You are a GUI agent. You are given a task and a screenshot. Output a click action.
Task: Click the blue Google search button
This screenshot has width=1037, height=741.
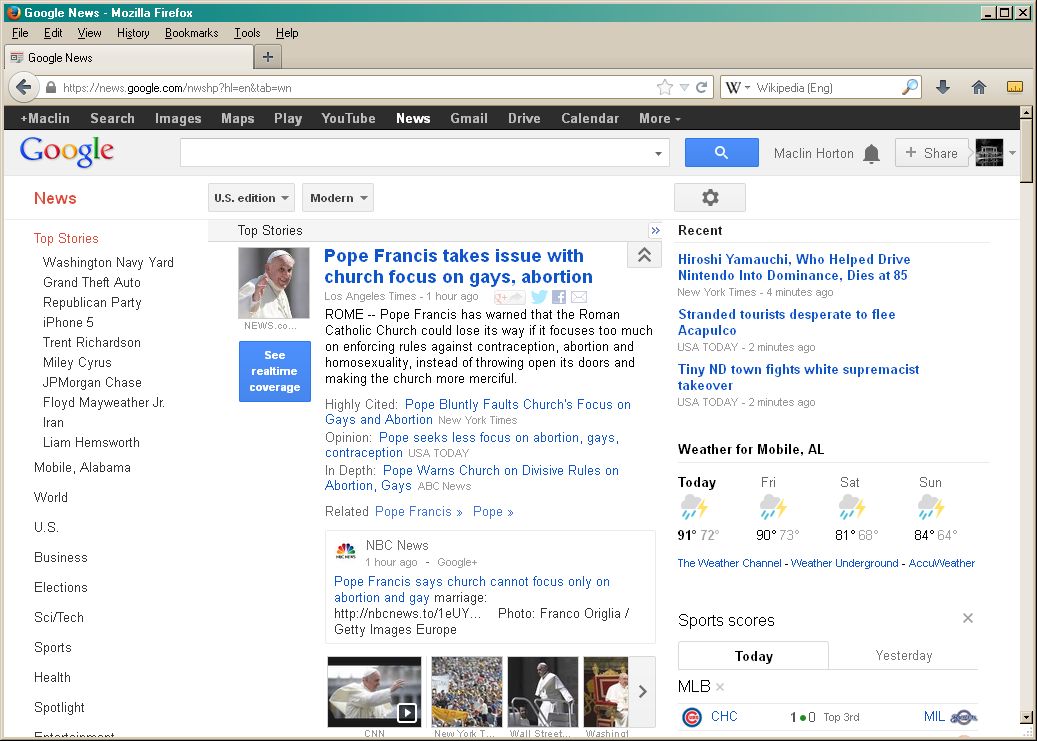pos(721,153)
